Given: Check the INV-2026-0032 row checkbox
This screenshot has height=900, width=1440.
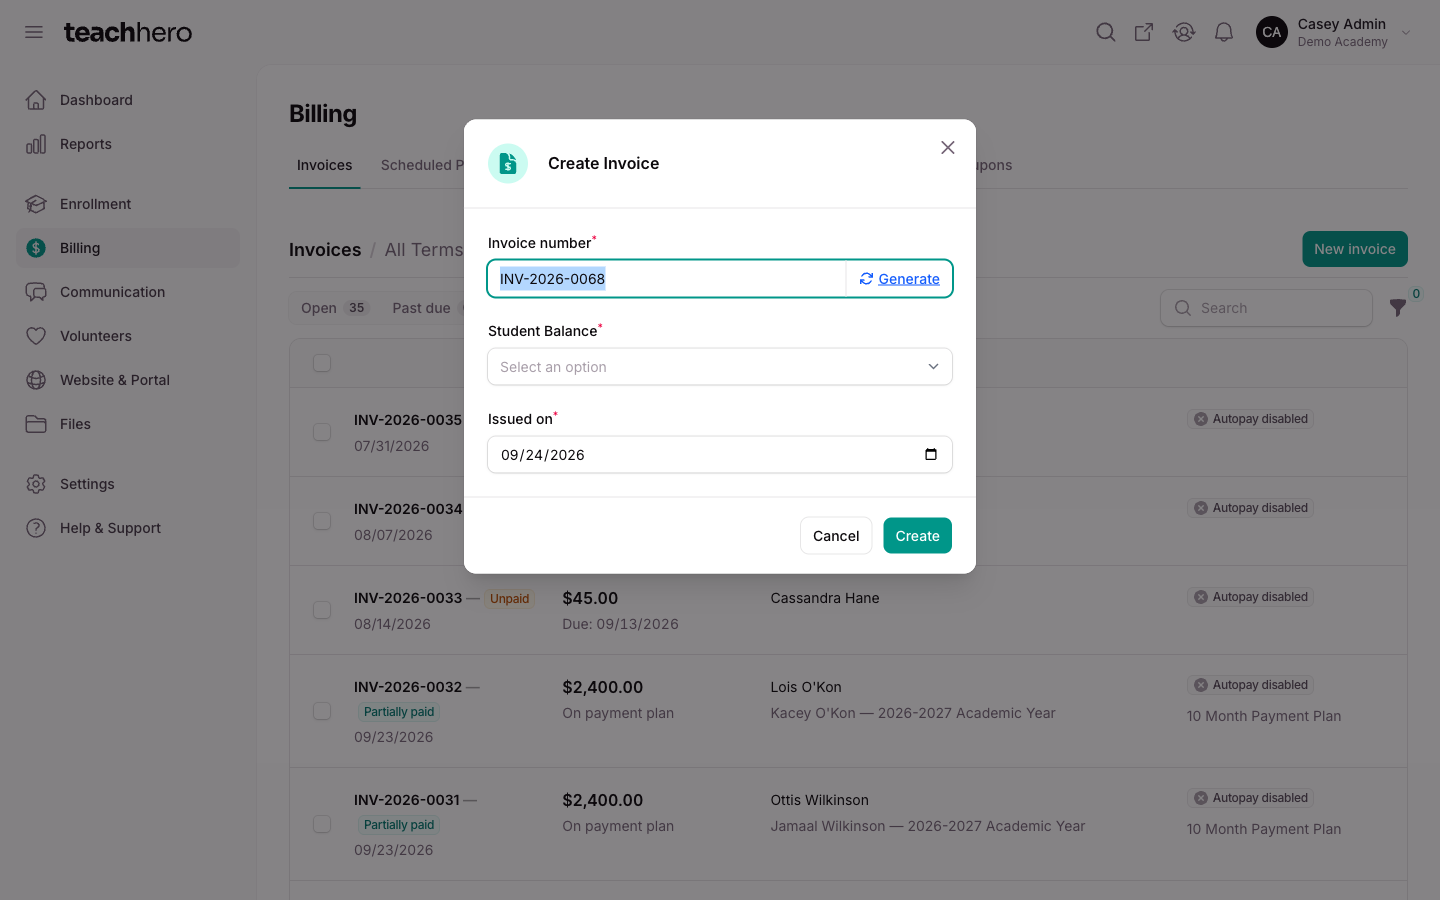Looking at the screenshot, I should coord(322,711).
